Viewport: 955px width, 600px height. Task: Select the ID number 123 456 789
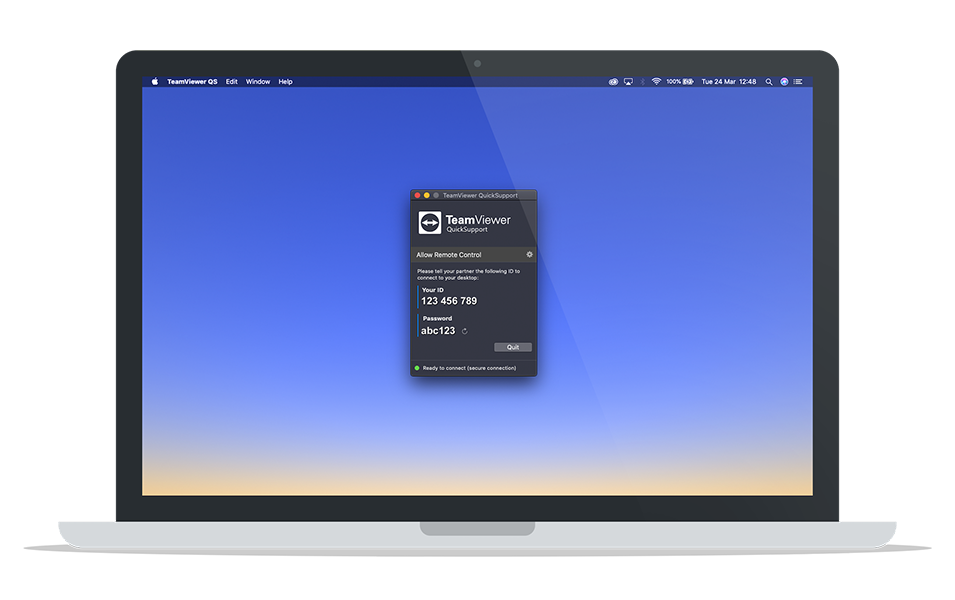(x=449, y=301)
